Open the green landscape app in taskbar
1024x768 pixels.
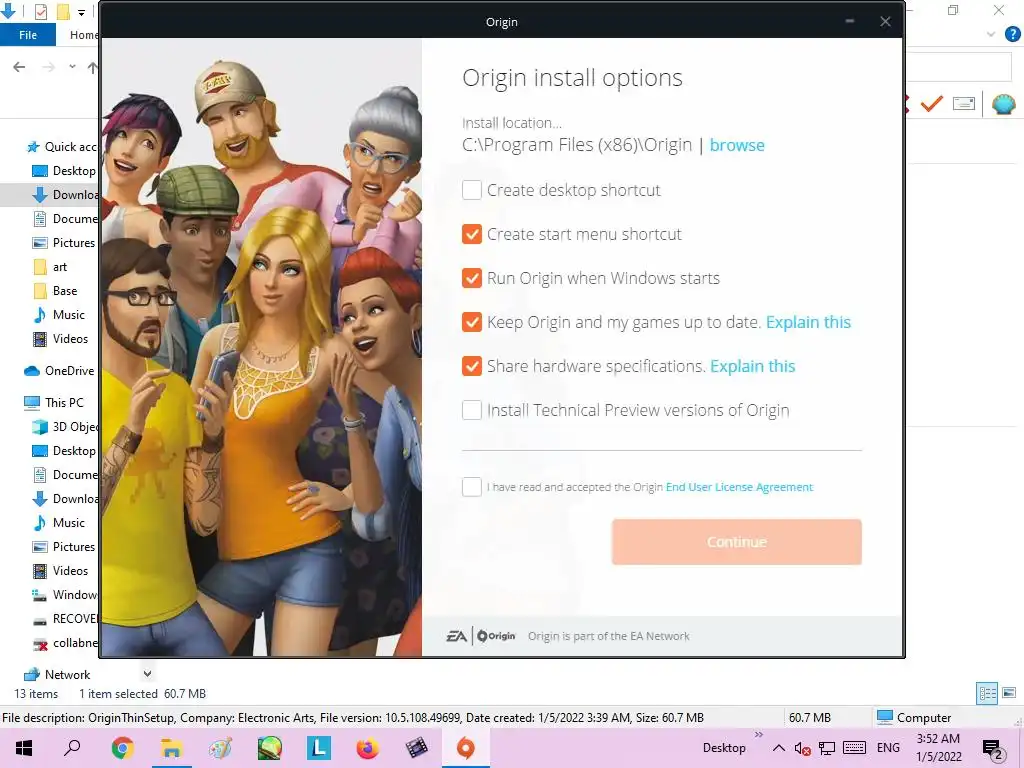(269, 748)
